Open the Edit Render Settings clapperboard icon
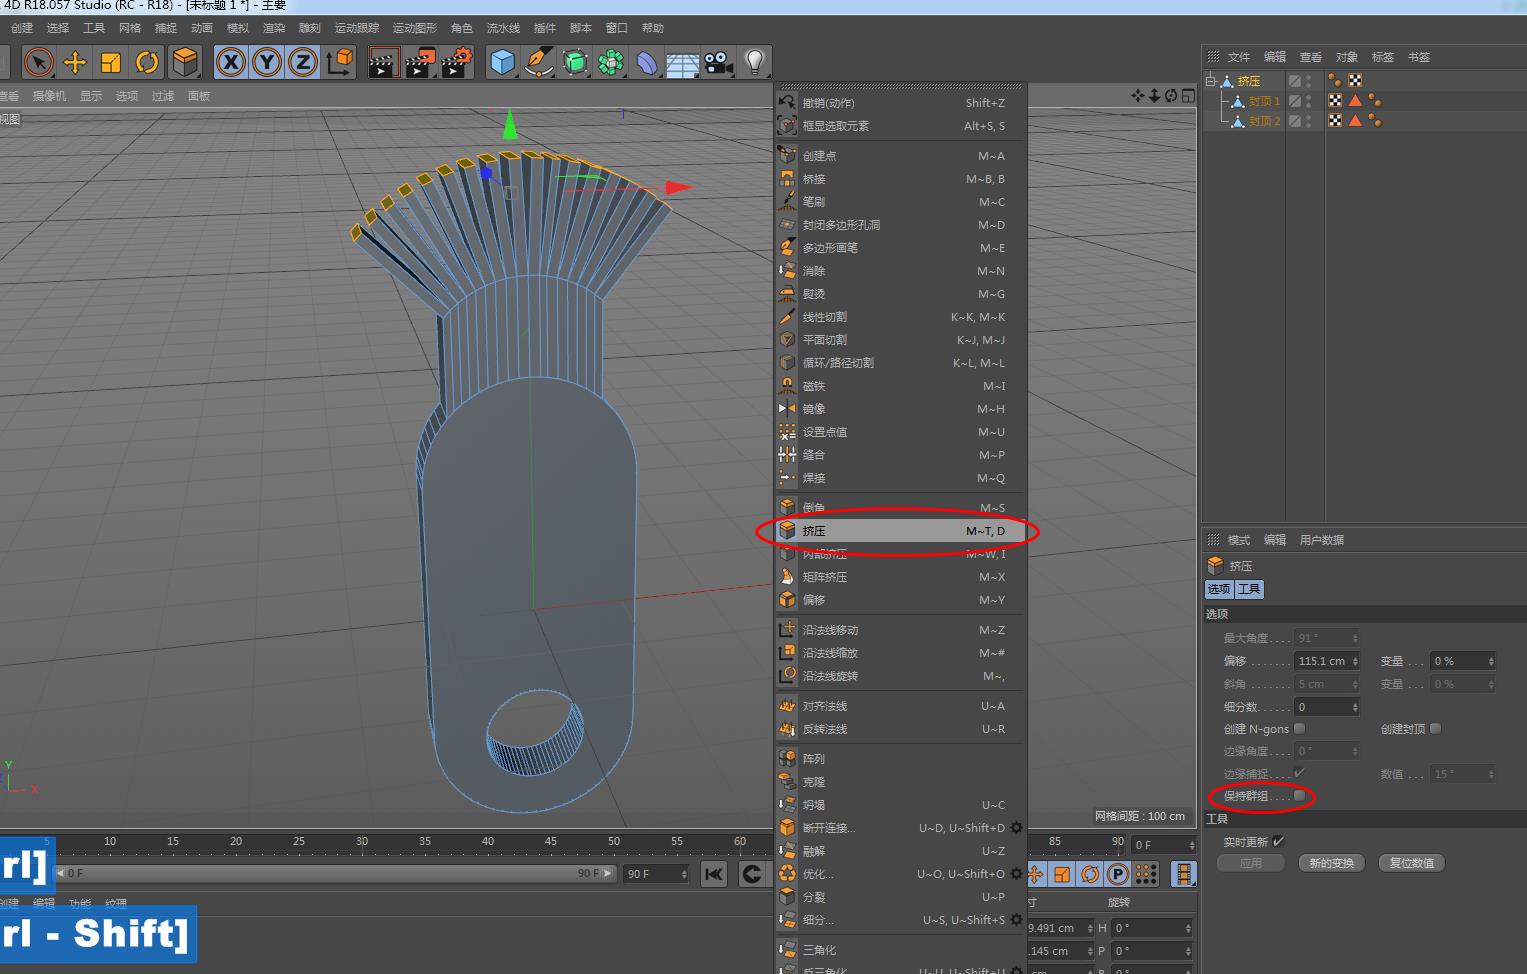 tap(456, 63)
